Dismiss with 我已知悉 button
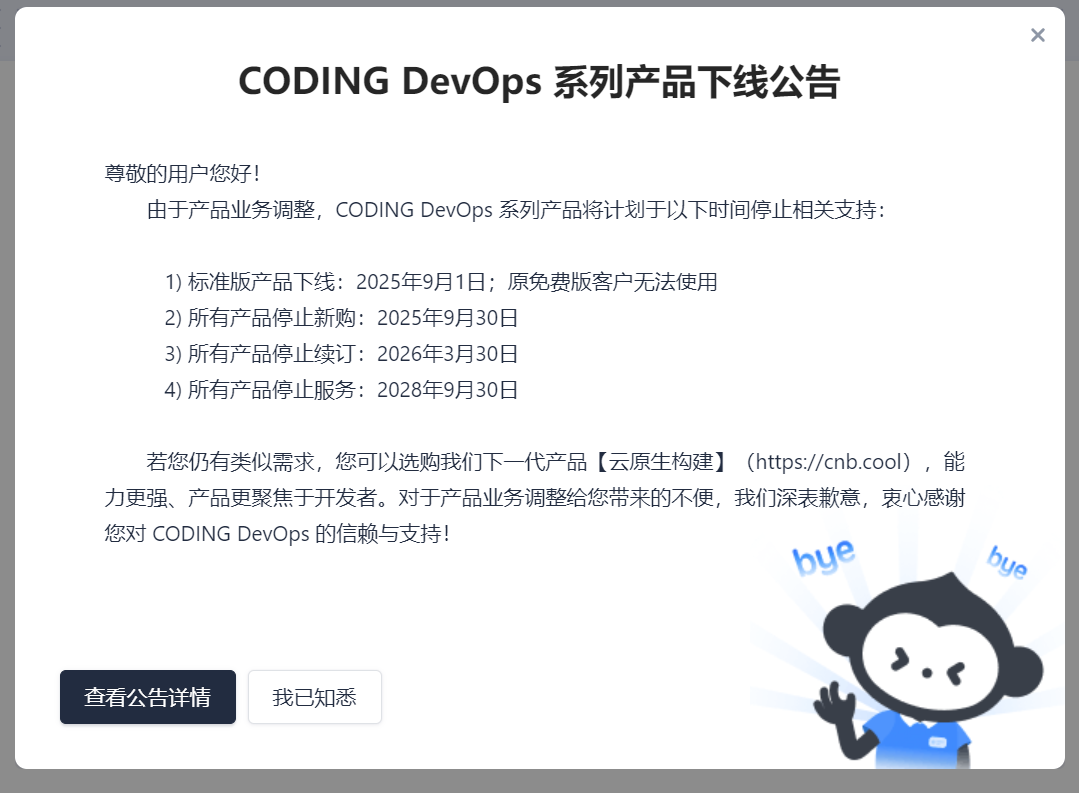Image resolution: width=1079 pixels, height=793 pixels. [x=314, y=697]
